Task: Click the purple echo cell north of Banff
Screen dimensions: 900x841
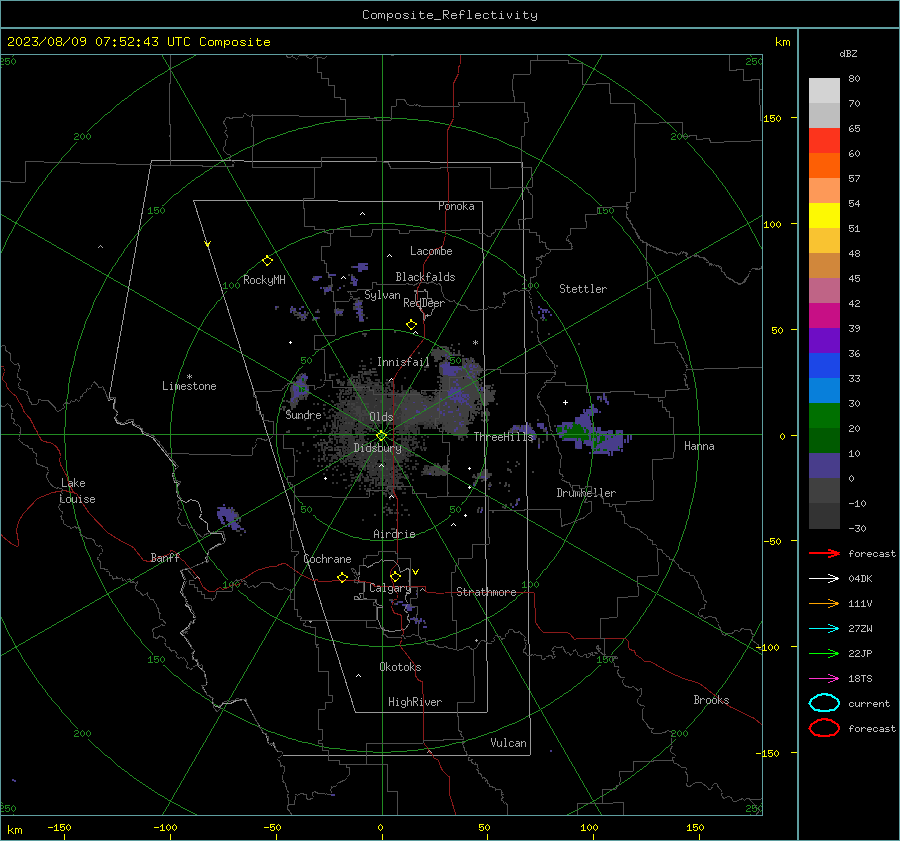Action: (229, 517)
